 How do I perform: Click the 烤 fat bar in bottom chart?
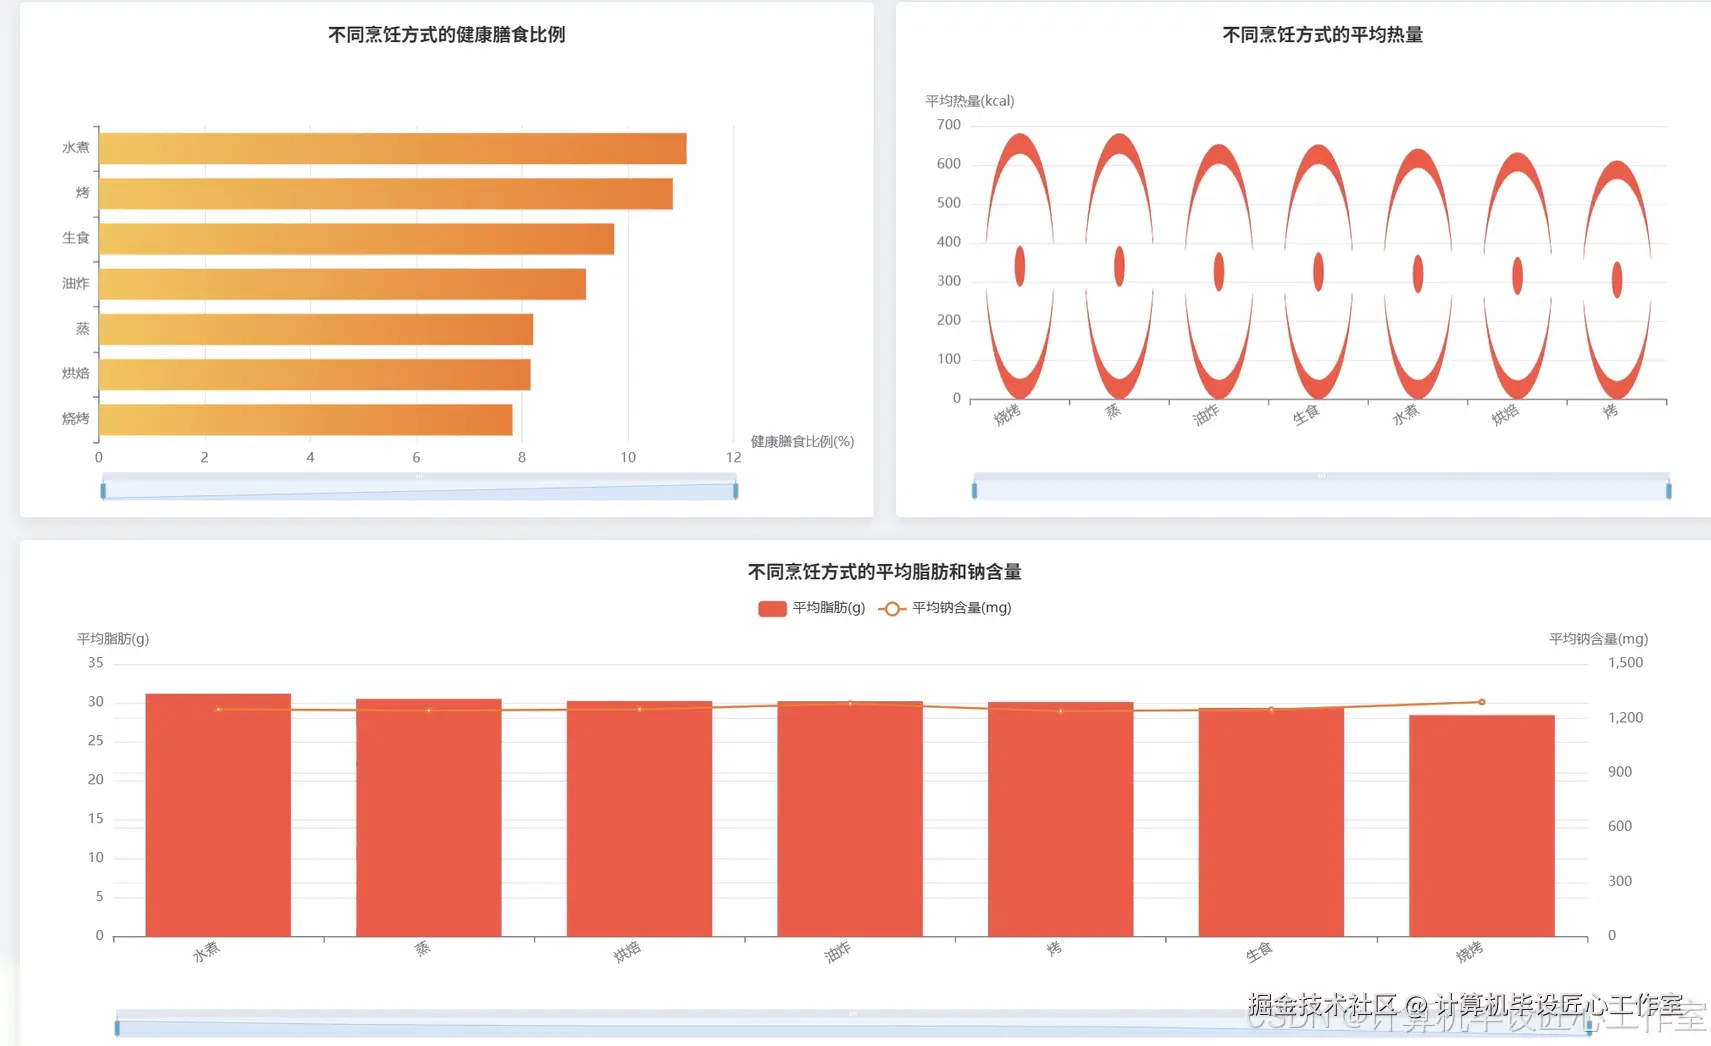click(1061, 820)
